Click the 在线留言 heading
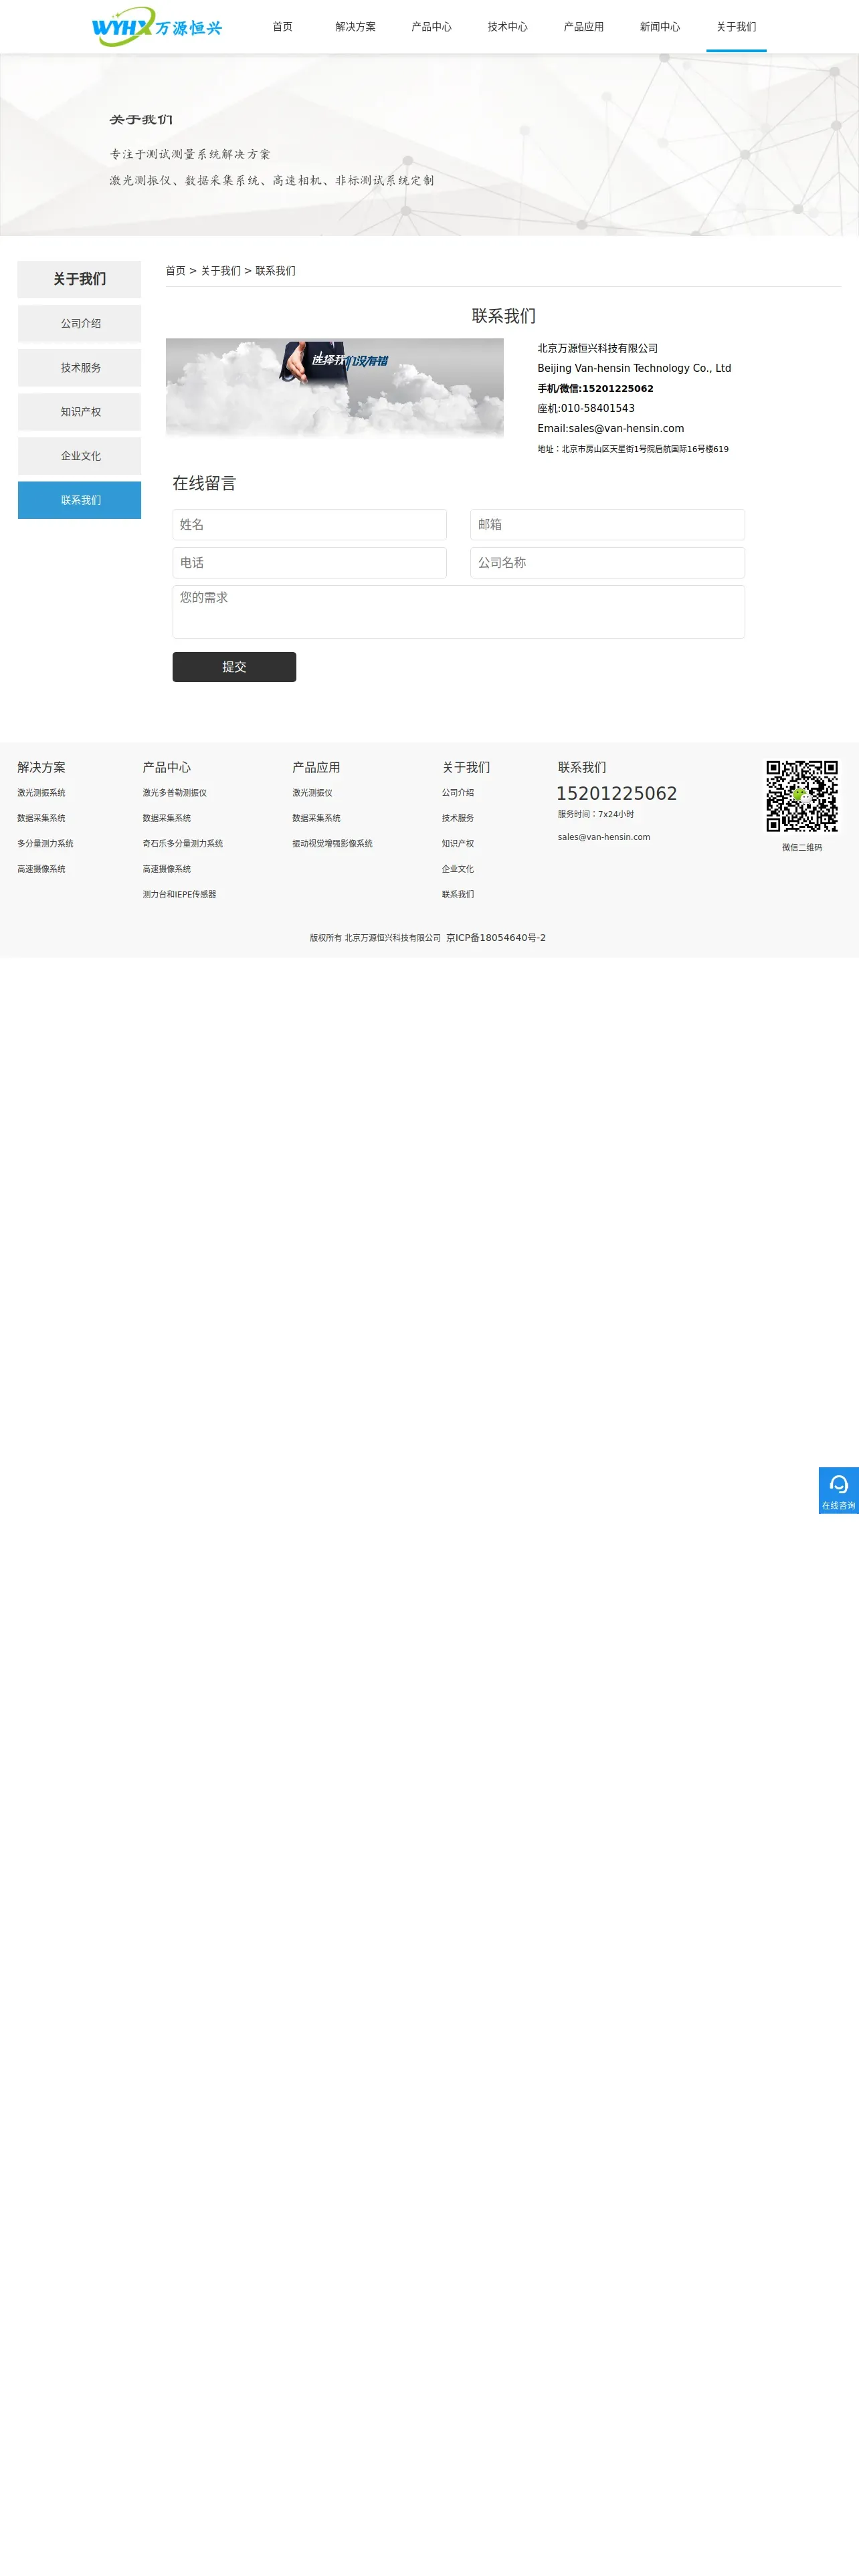859x2576 pixels. click(x=204, y=484)
